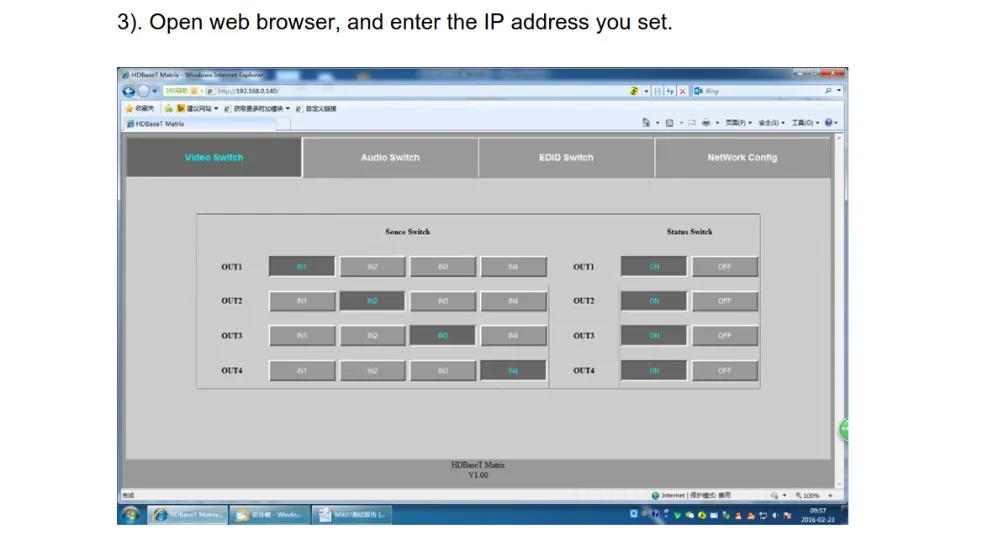This screenshot has height=555, width=1000.
Task: Select IN4 for OUT4 scene switch
Action: [513, 371]
